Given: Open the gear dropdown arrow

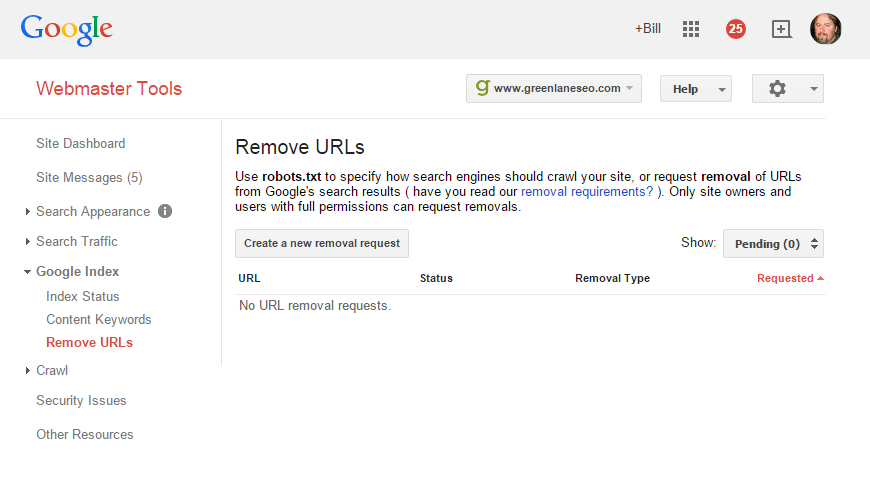Looking at the screenshot, I should tap(813, 89).
